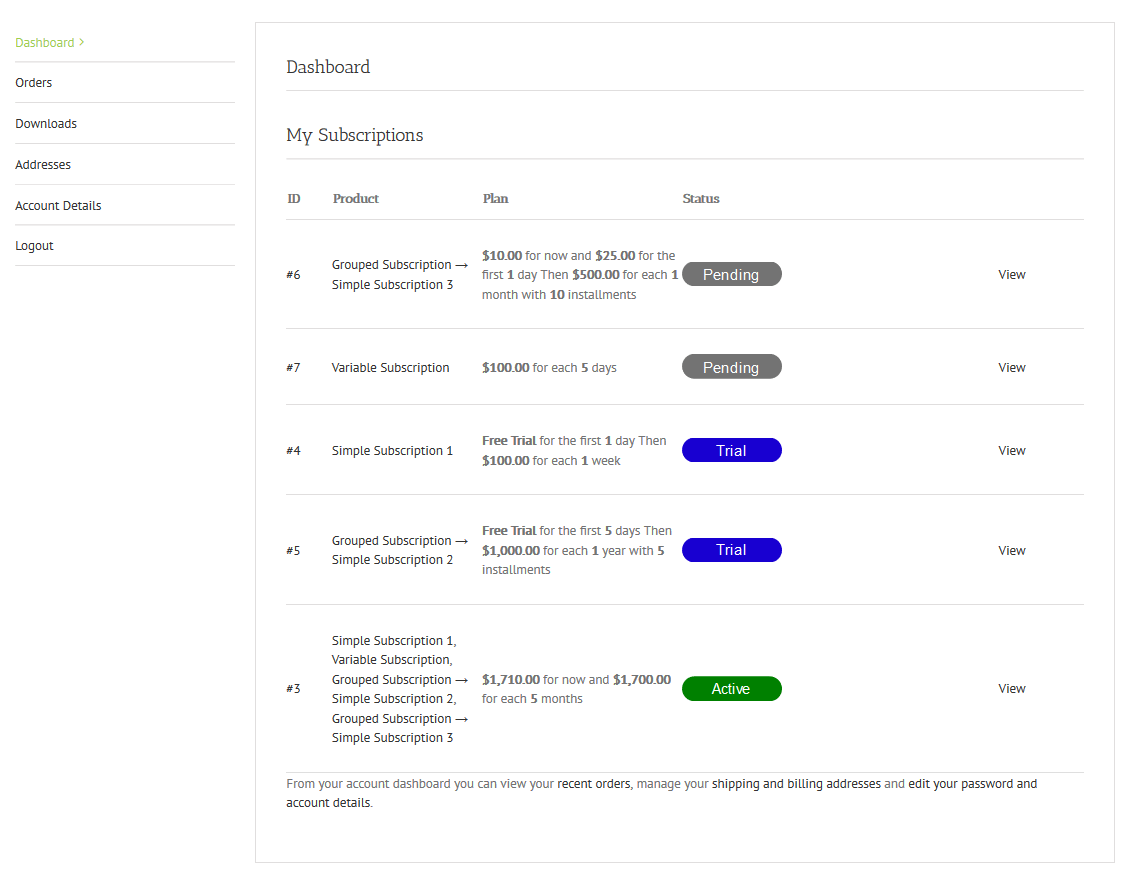View subscription #6
Screen dimensions: 1145x879
point(1011,275)
